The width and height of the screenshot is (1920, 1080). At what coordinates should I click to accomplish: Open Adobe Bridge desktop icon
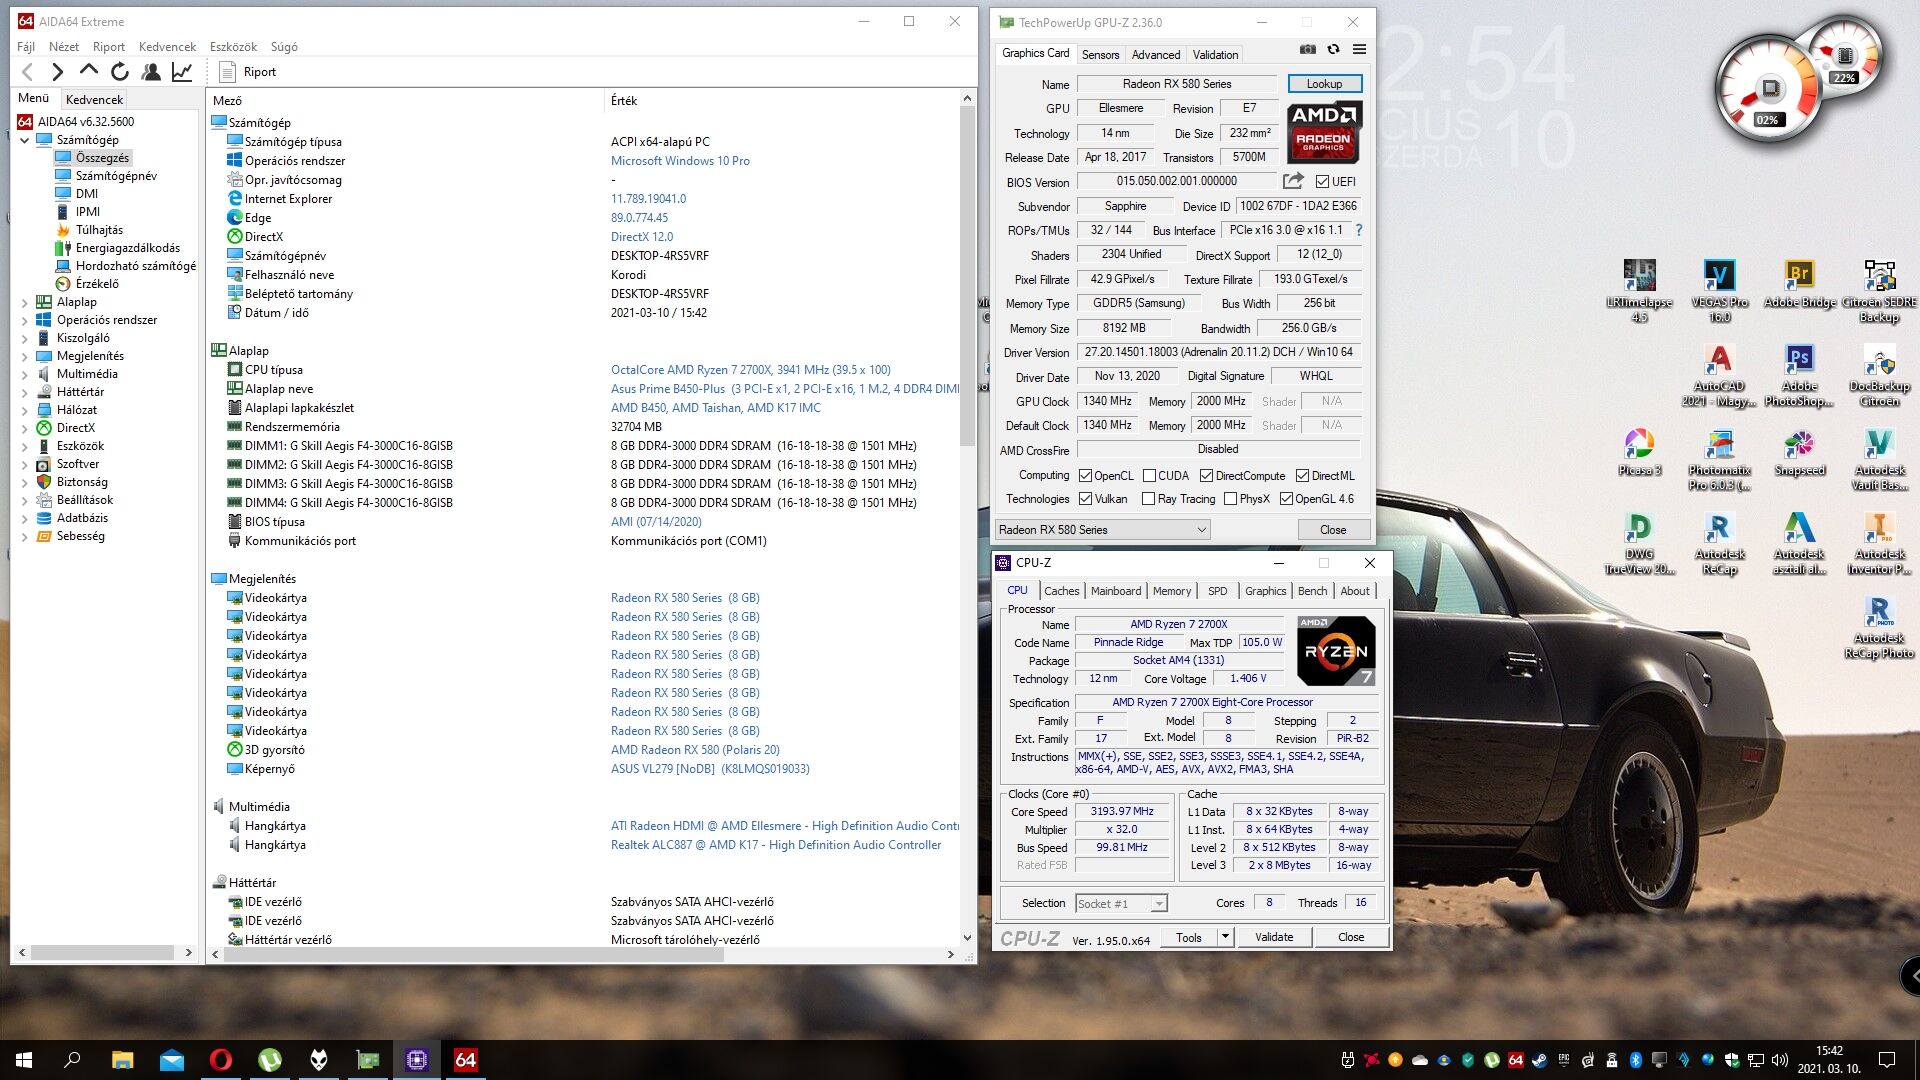[1799, 284]
